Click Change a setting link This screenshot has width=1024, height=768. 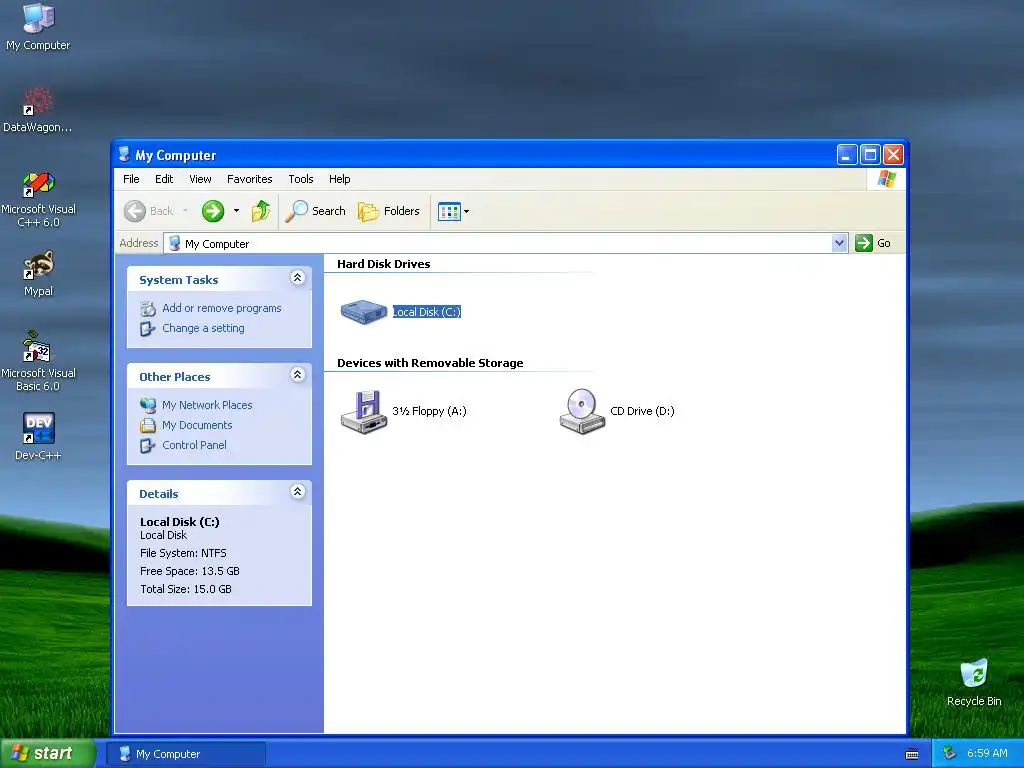click(203, 328)
